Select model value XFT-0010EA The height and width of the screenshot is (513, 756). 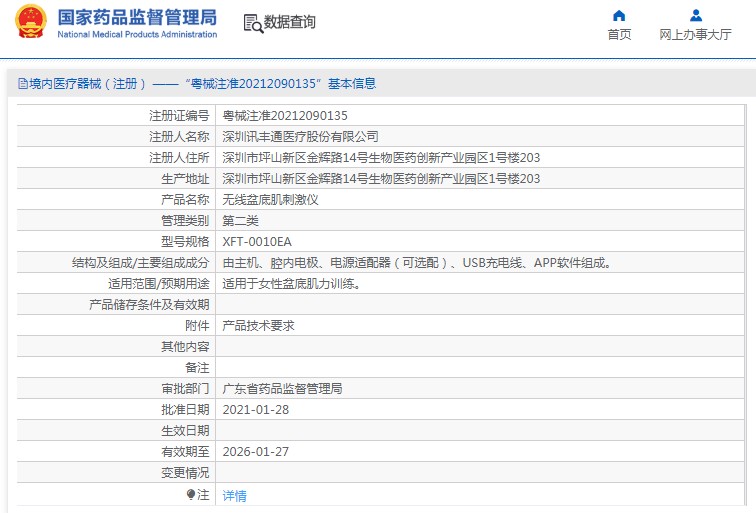pos(256,242)
